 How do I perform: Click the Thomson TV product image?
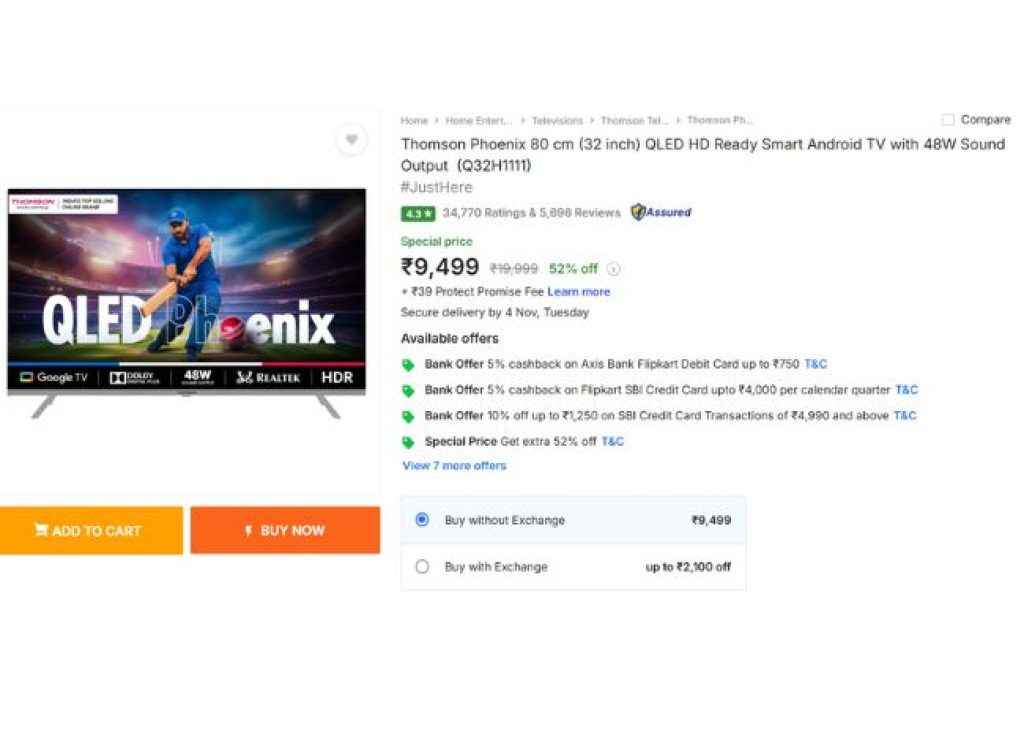pyautogui.click(x=187, y=302)
